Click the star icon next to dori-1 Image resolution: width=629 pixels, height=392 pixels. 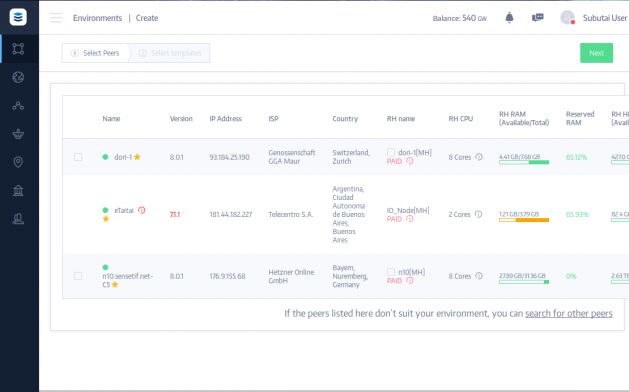tap(137, 157)
